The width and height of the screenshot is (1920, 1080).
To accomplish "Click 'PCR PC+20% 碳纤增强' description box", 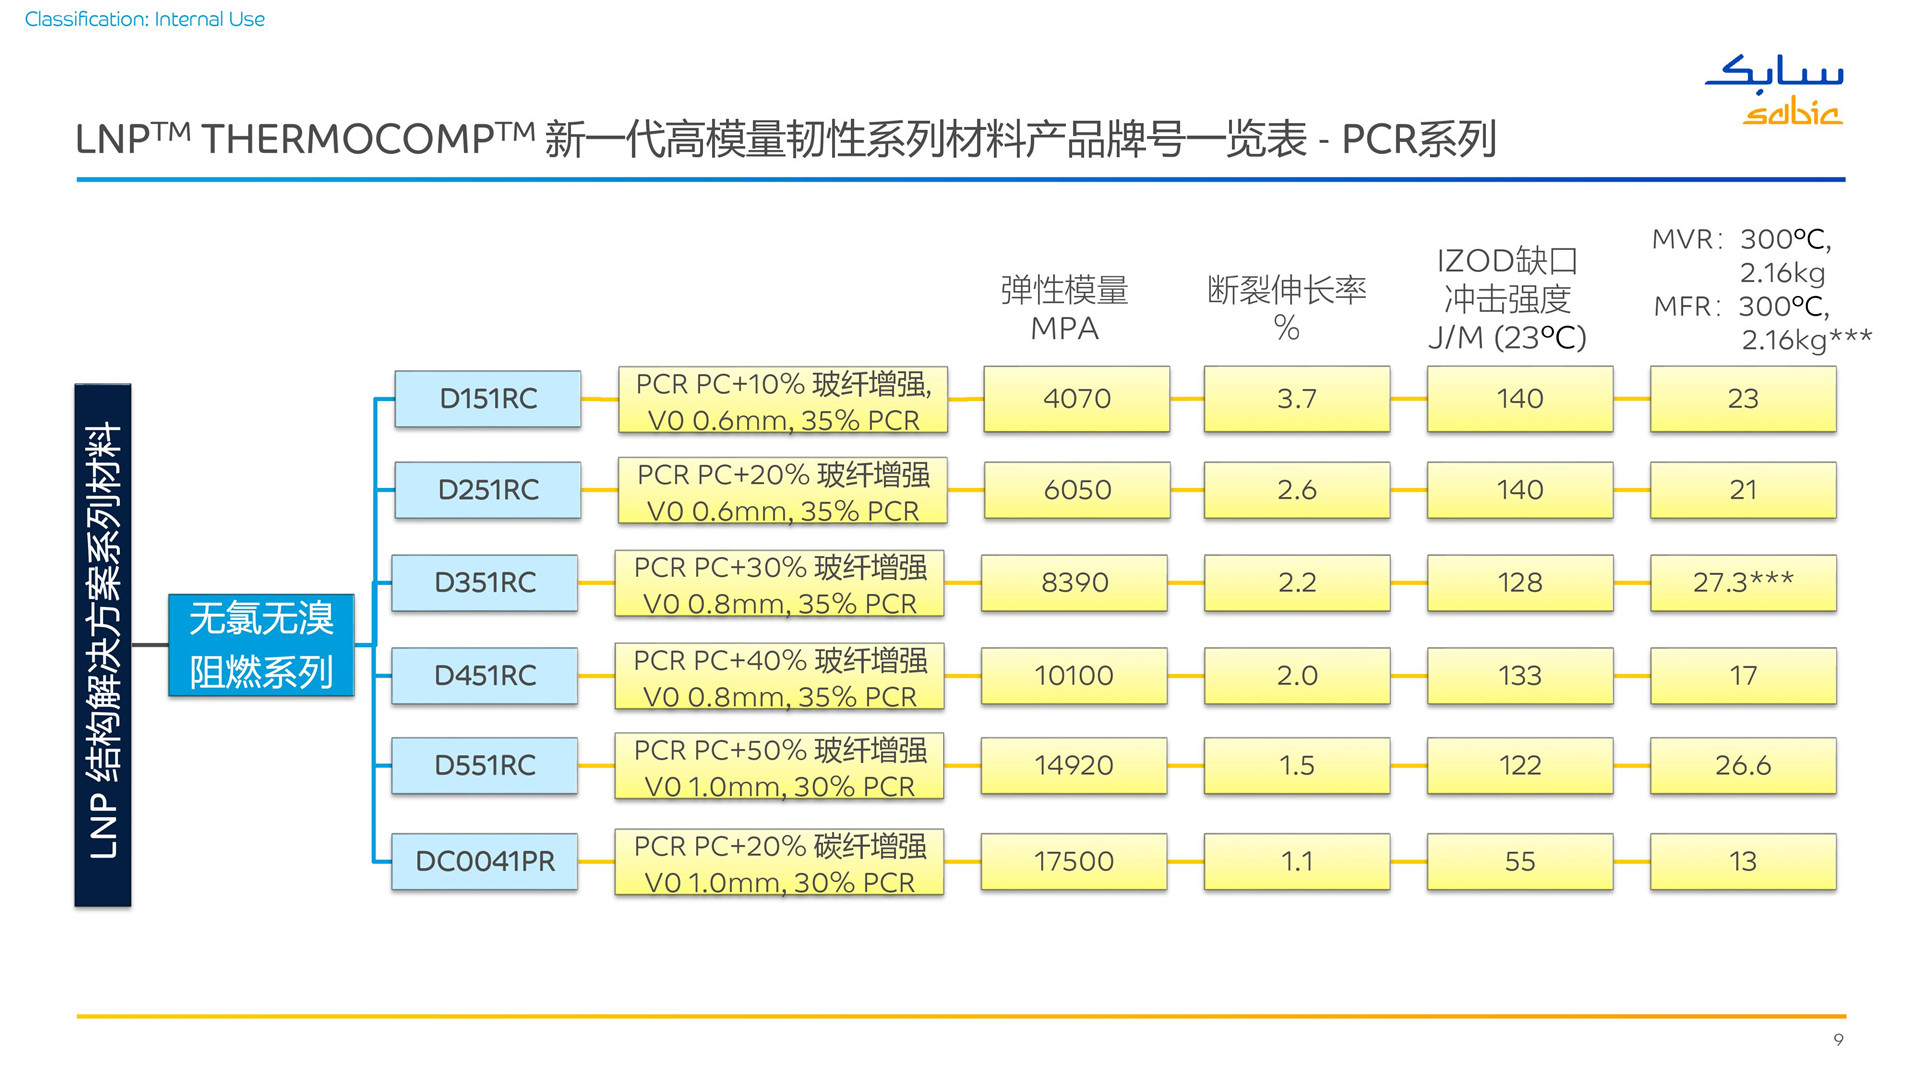I will point(780,863).
